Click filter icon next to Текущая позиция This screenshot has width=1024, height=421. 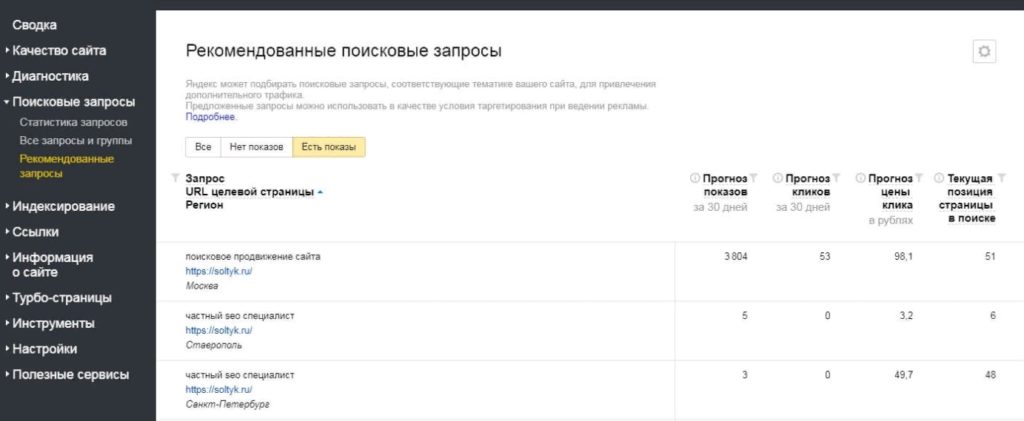pyautogui.click(x=1001, y=178)
